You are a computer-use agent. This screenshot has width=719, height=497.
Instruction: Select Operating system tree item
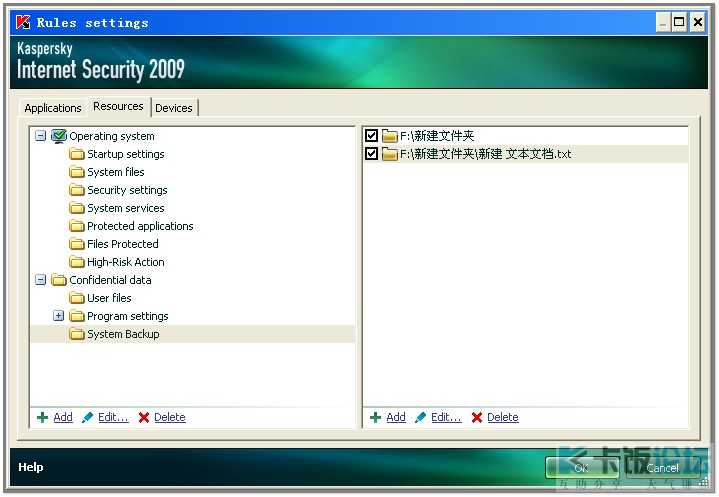[x=112, y=136]
